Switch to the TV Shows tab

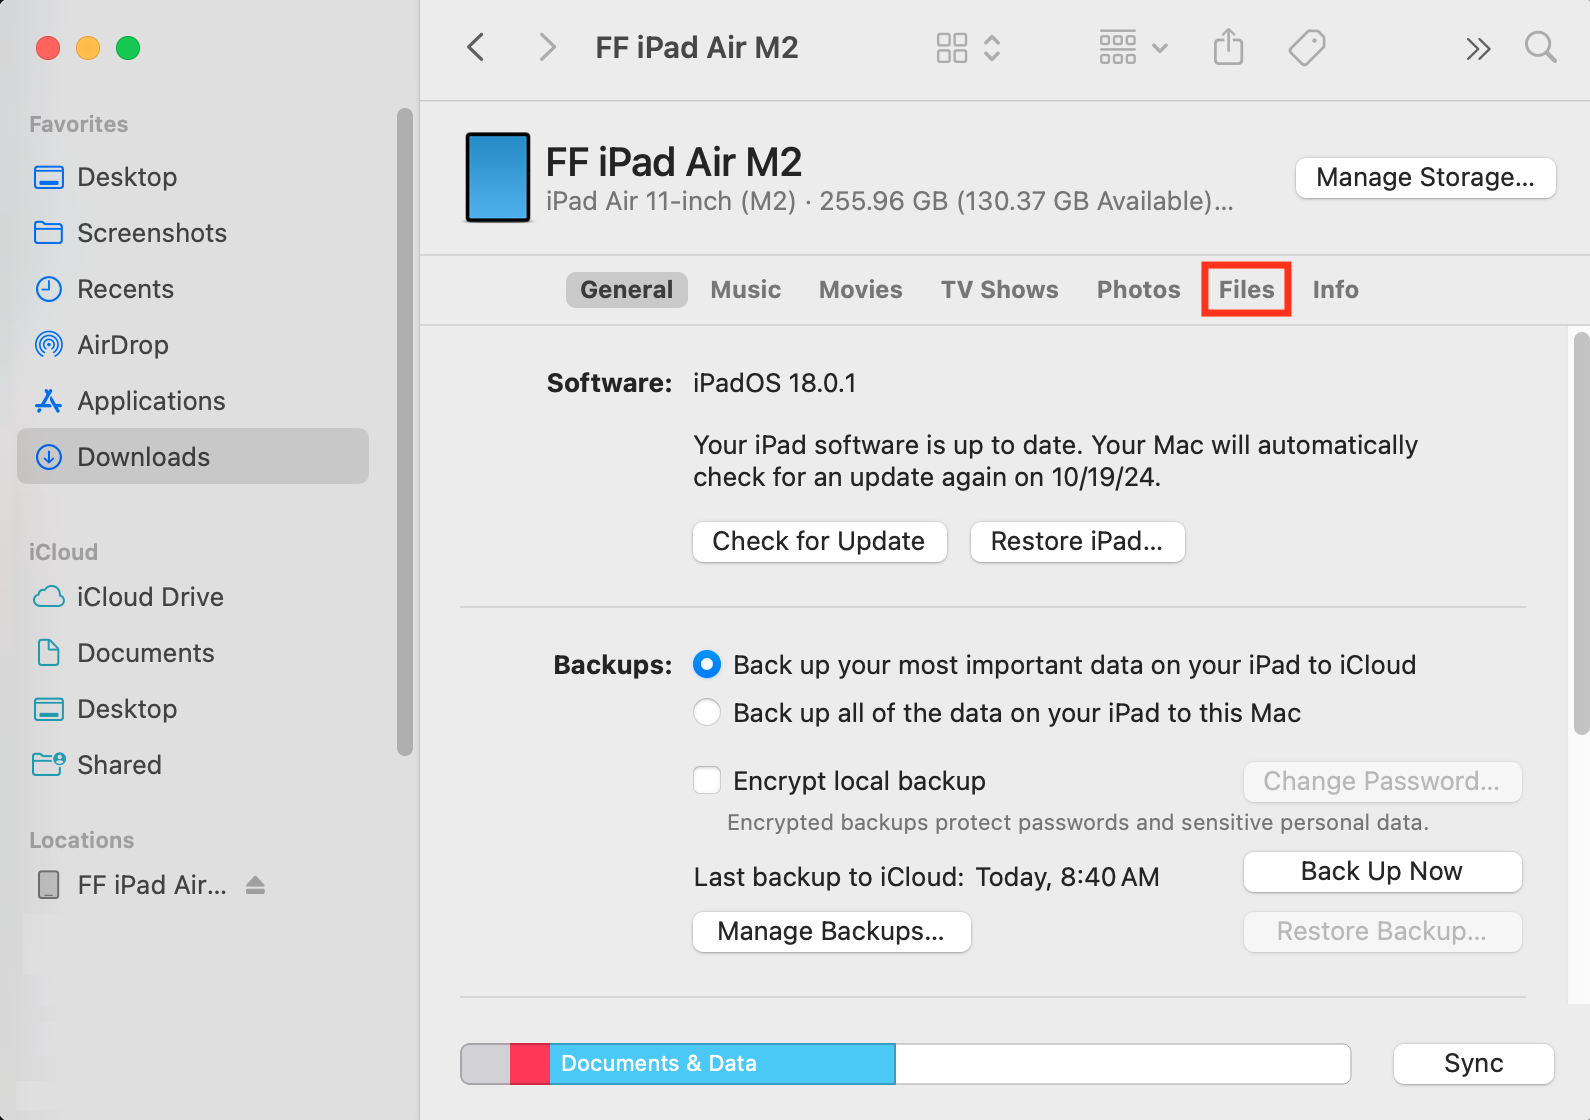pos(999,290)
